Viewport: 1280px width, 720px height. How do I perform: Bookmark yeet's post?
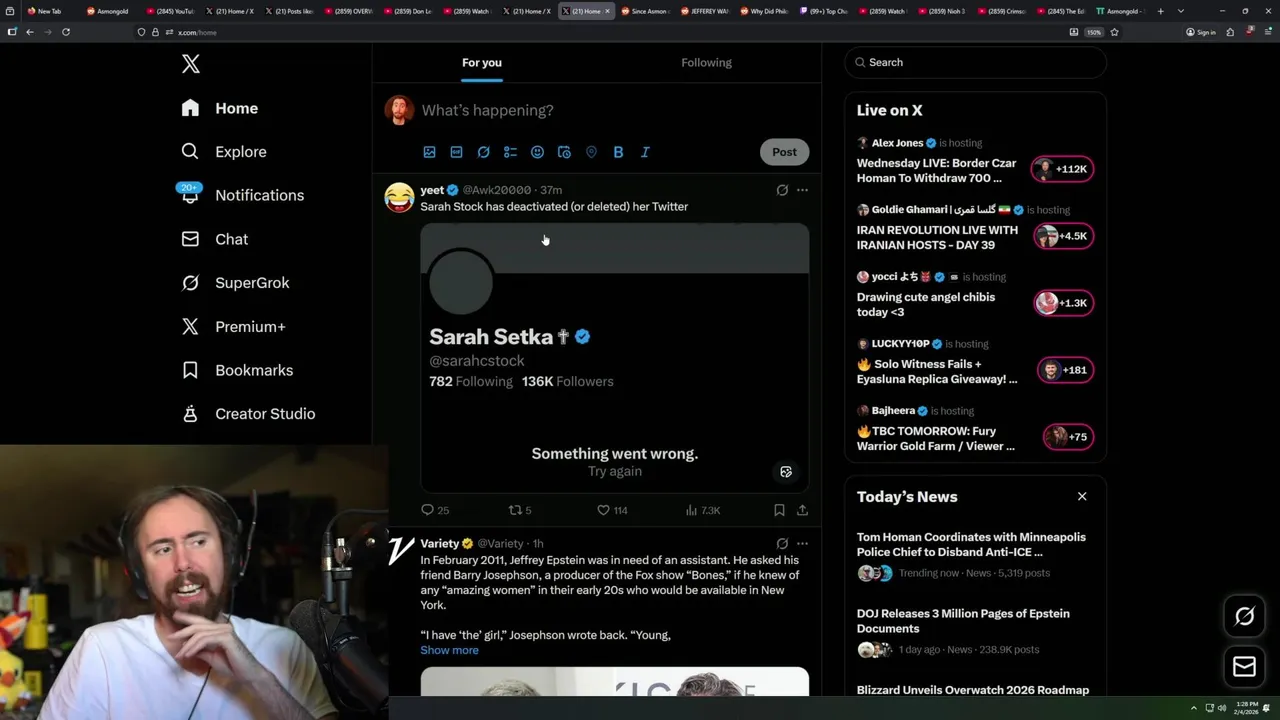click(779, 510)
